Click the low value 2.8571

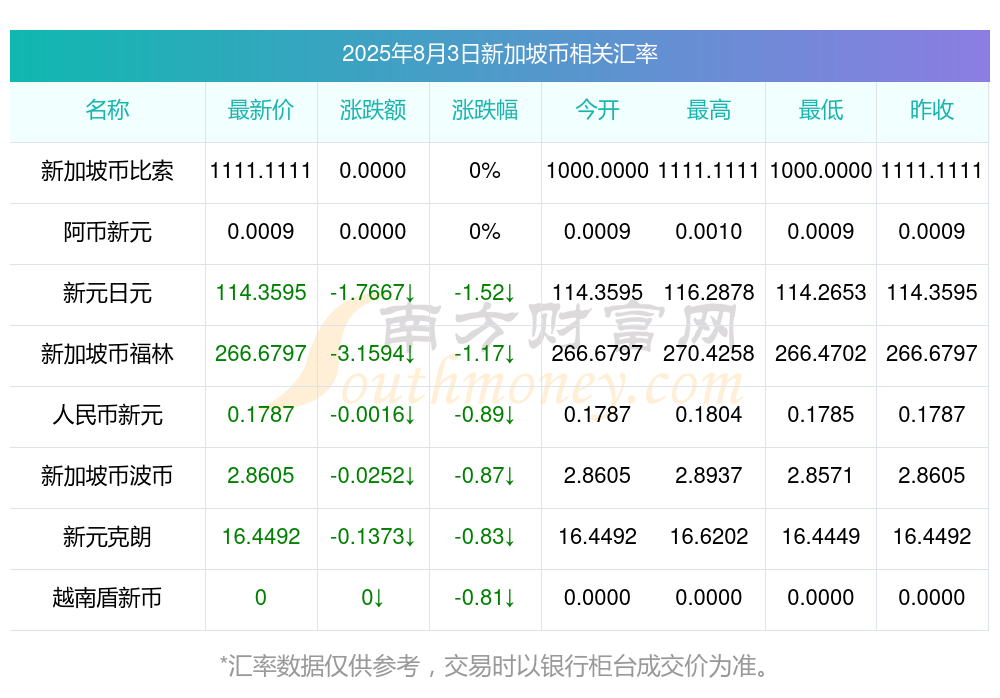(821, 476)
